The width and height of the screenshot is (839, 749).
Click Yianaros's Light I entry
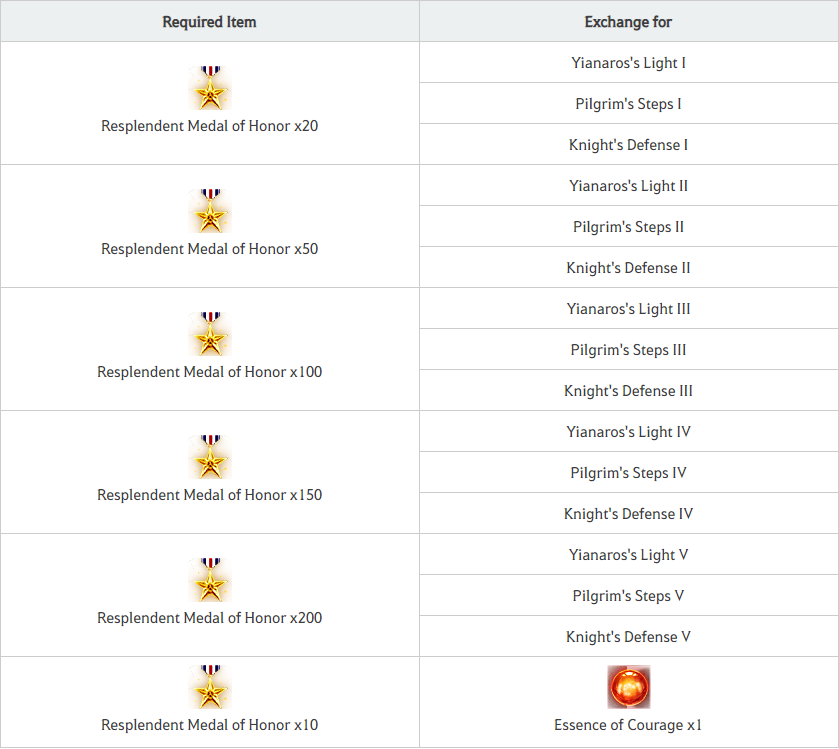[629, 63]
